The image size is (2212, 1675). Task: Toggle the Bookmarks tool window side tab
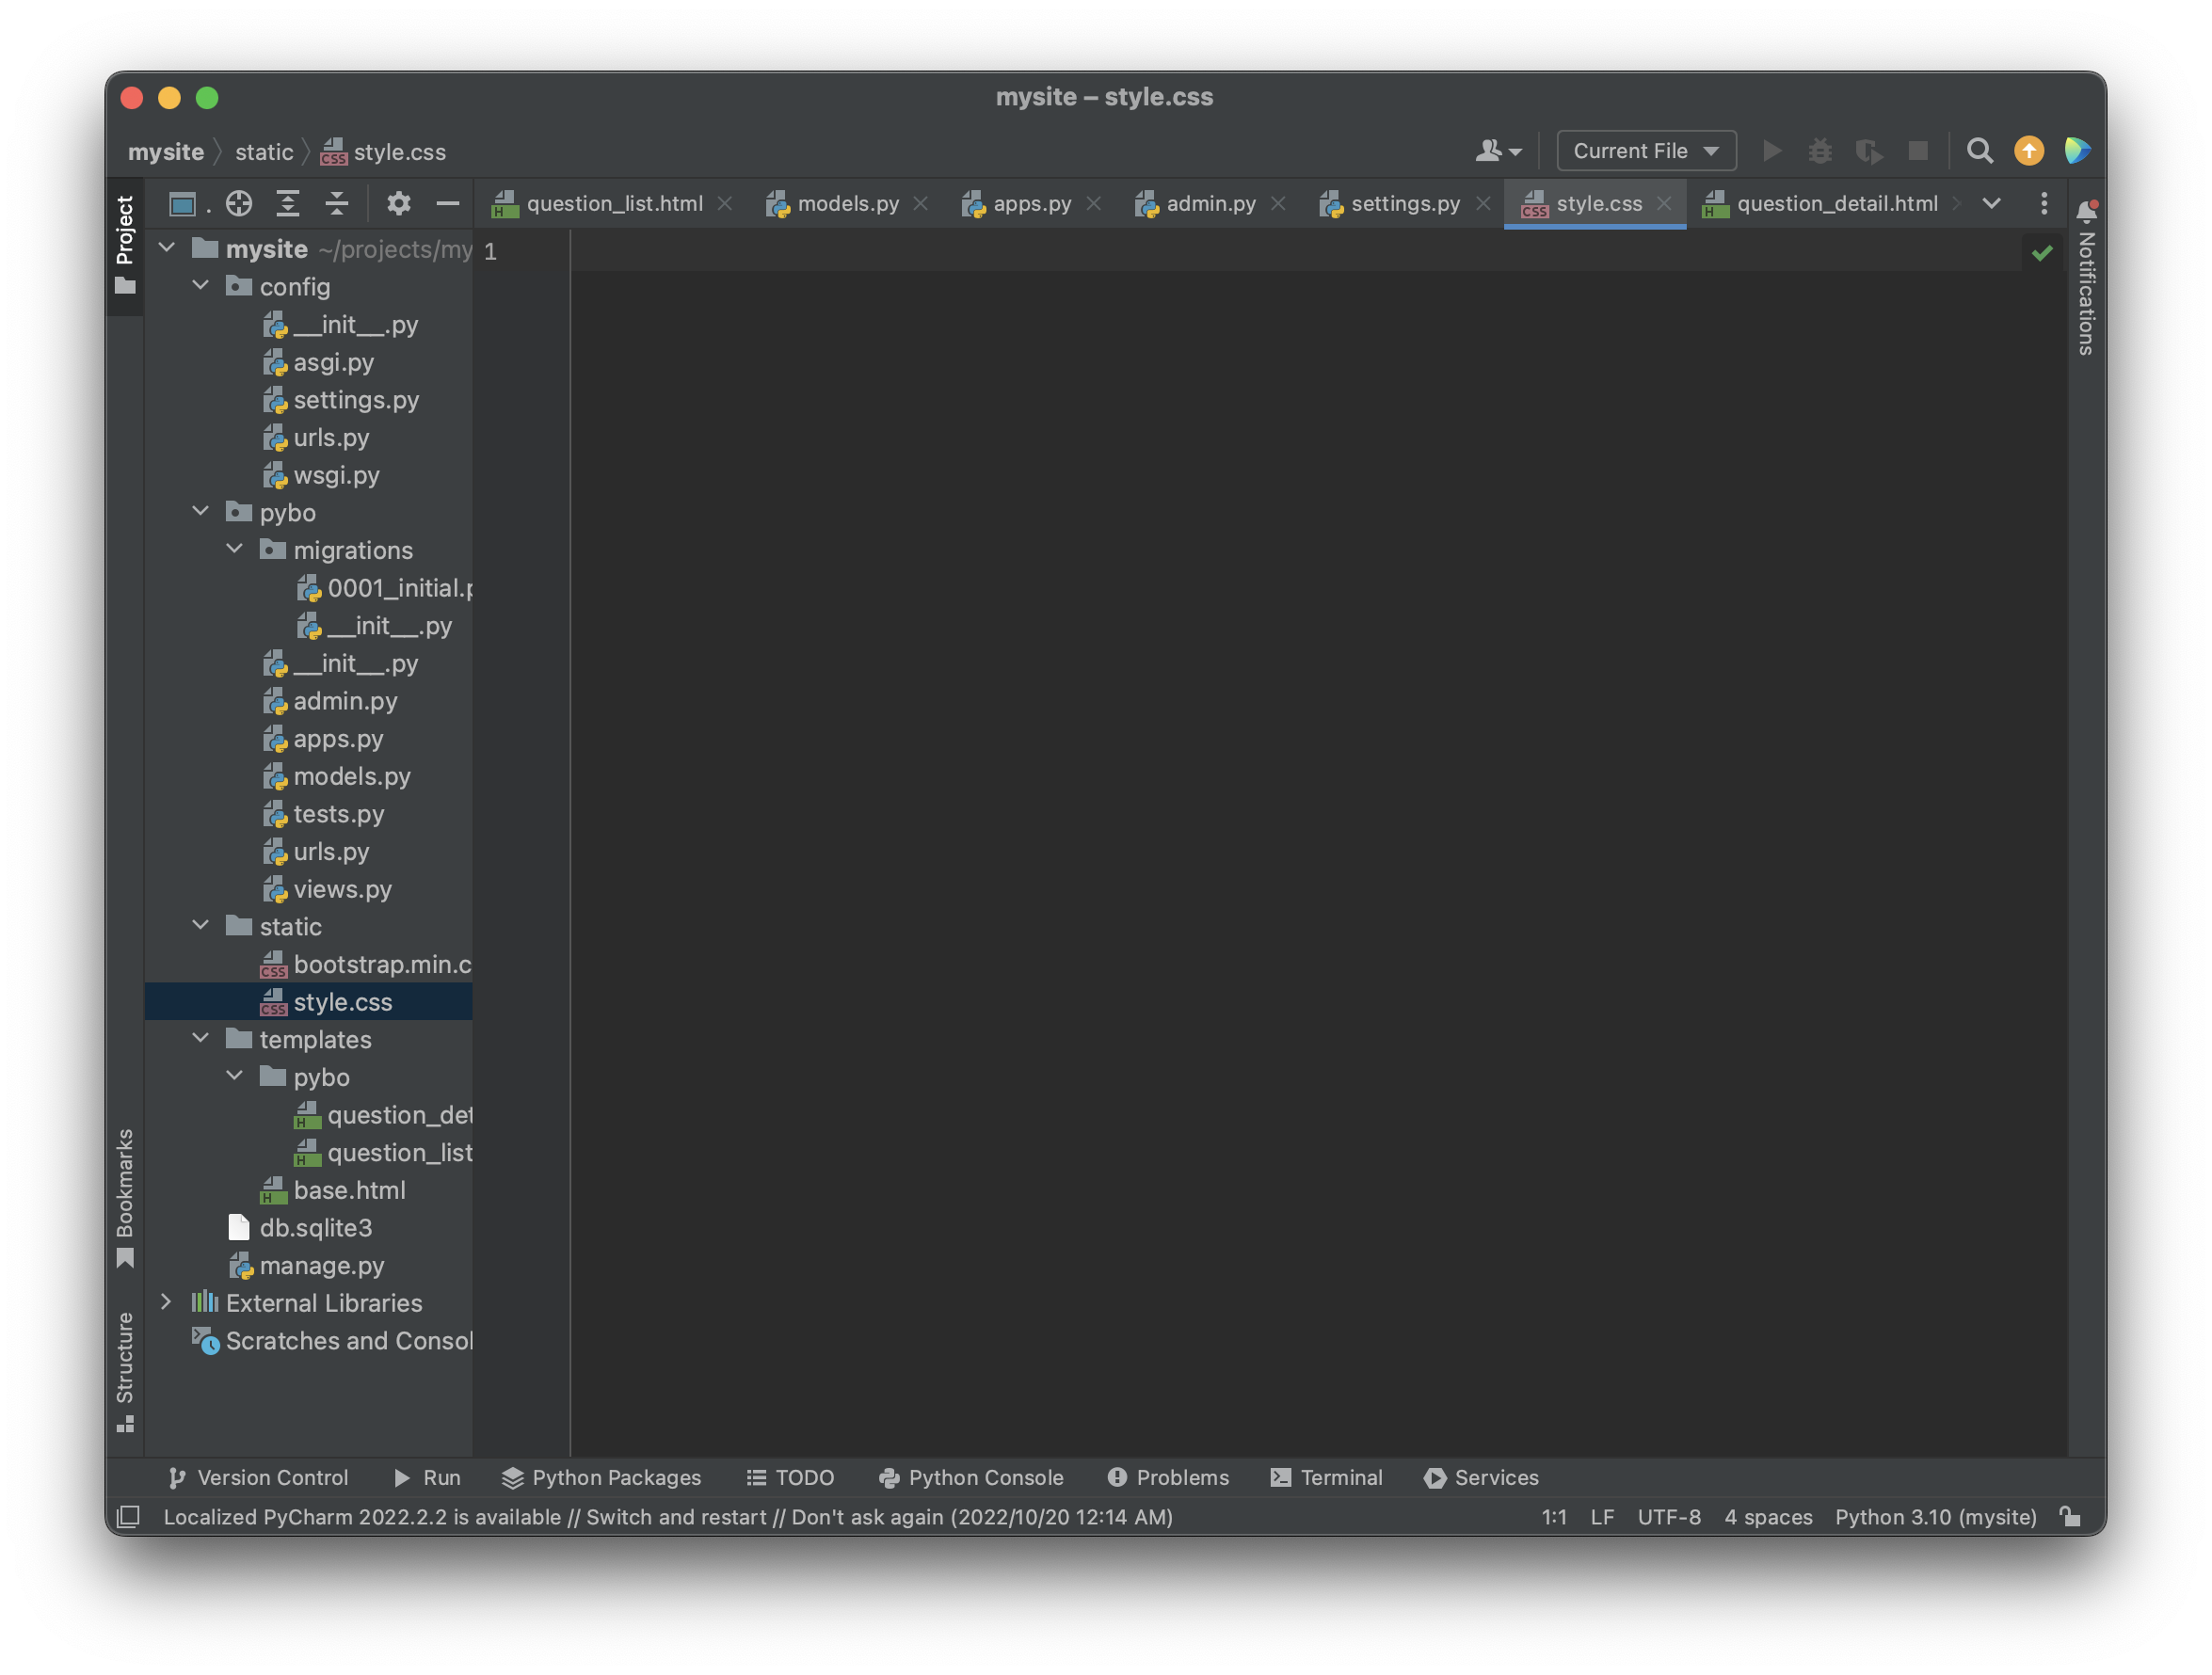125,1197
